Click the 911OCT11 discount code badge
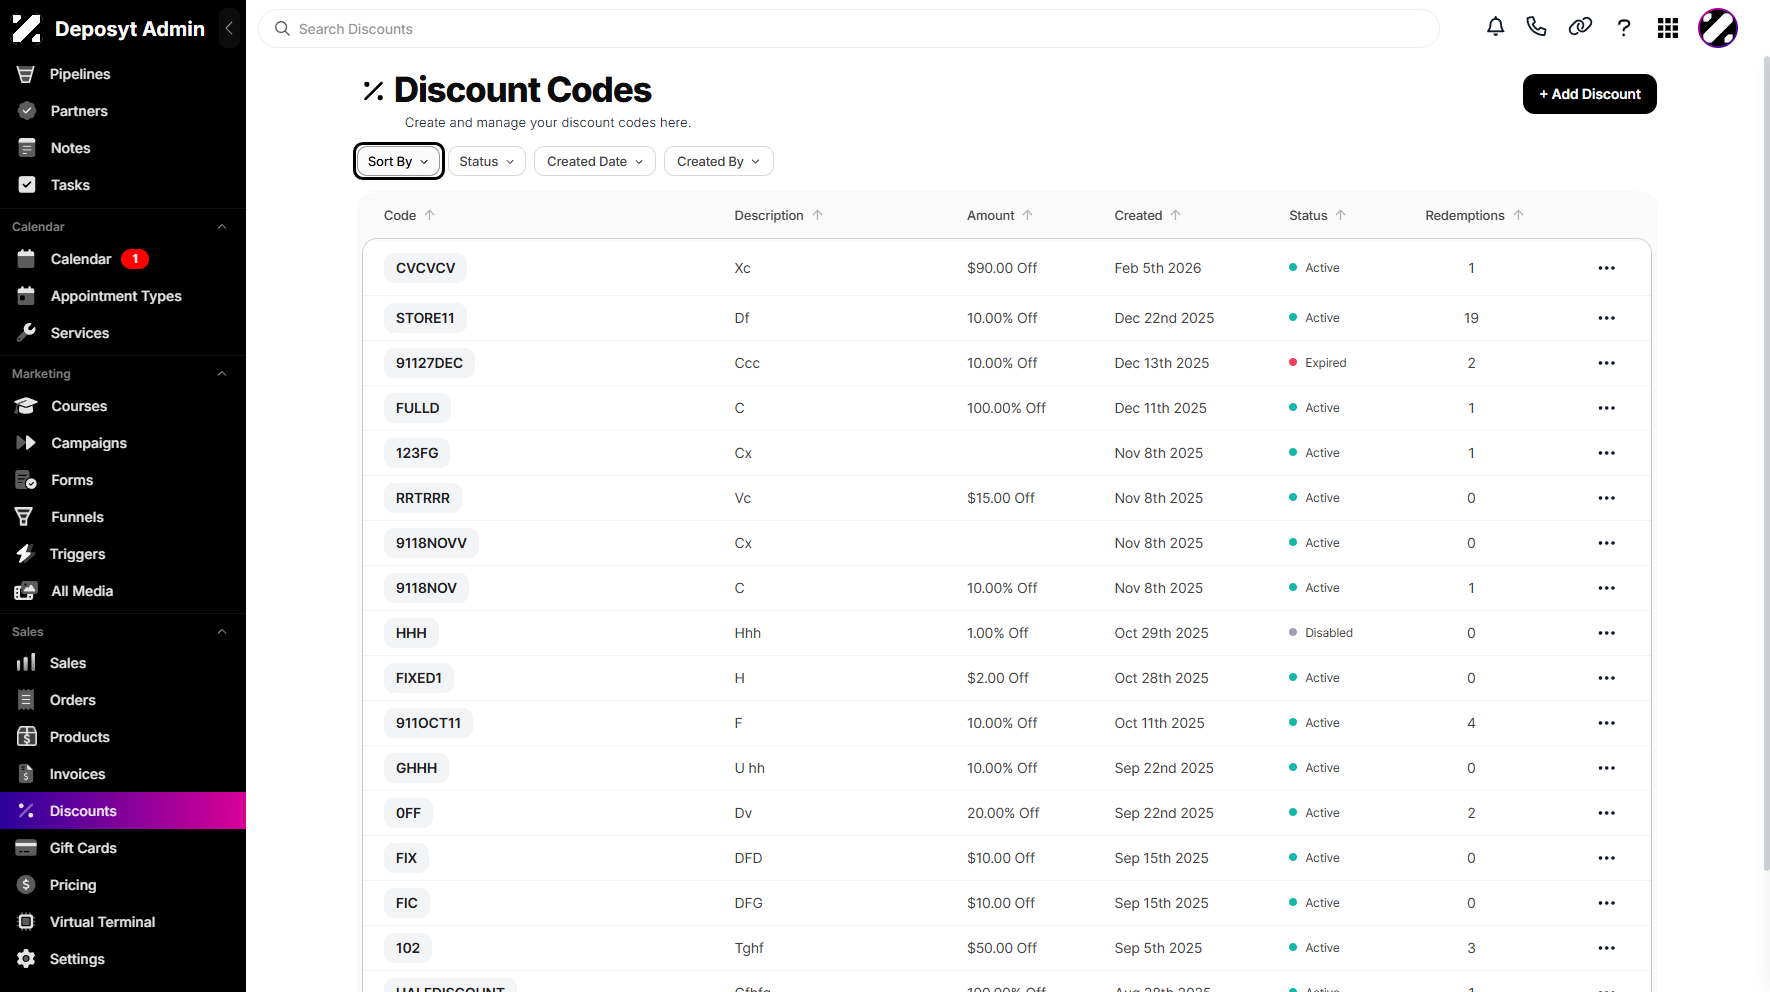The width and height of the screenshot is (1770, 992). click(428, 723)
